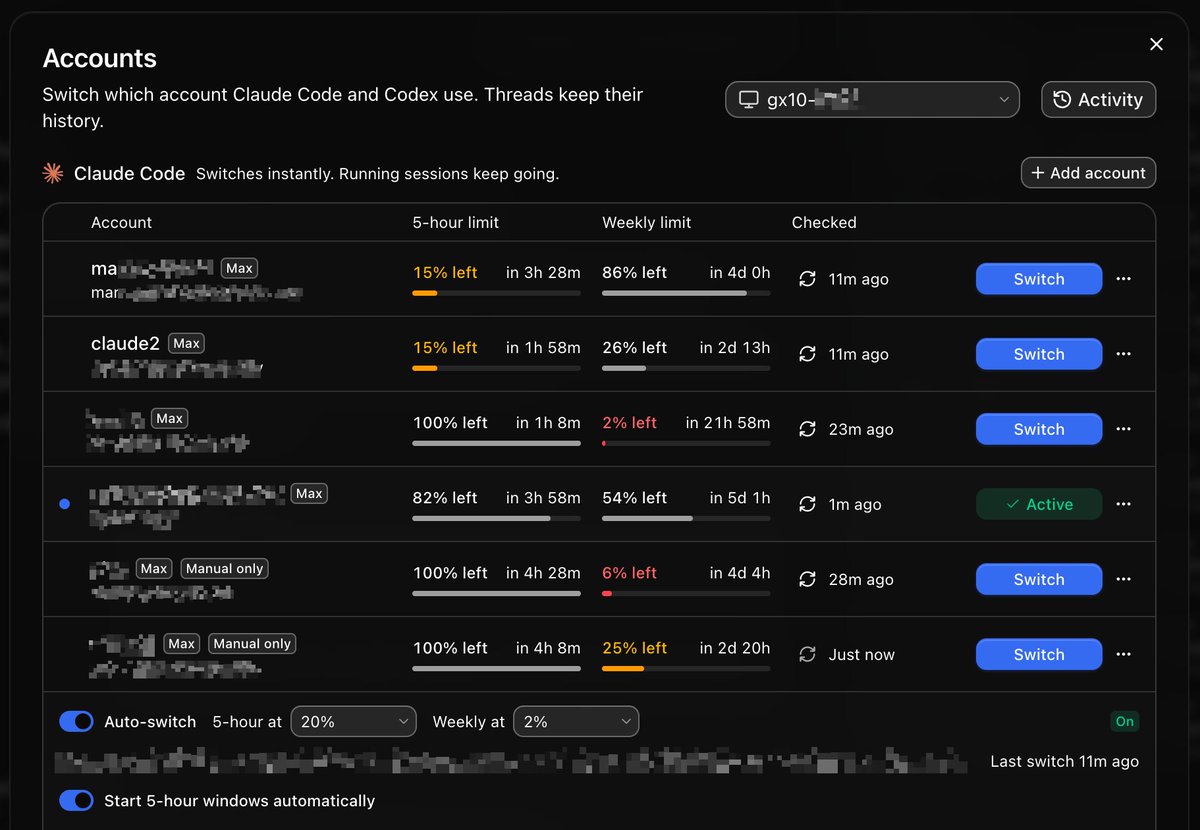Click the 5-hour limit column header

click(456, 222)
